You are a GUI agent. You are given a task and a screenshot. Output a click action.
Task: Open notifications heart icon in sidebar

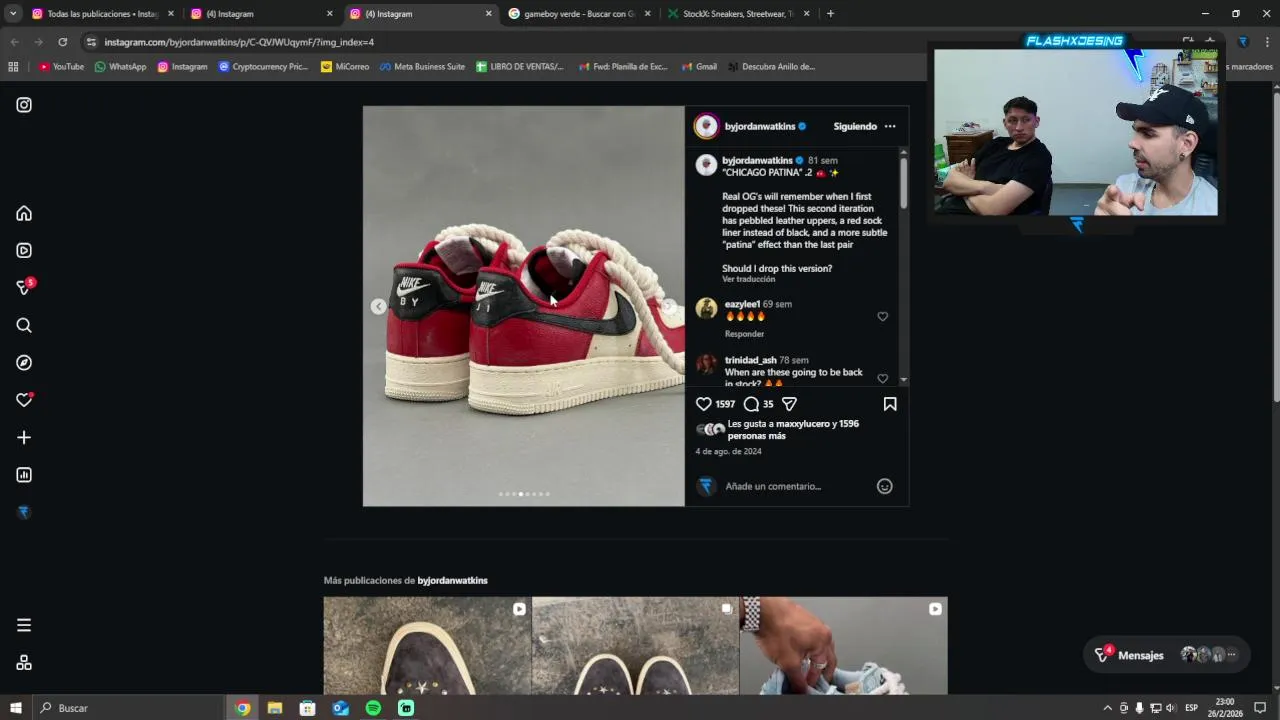[x=24, y=400]
